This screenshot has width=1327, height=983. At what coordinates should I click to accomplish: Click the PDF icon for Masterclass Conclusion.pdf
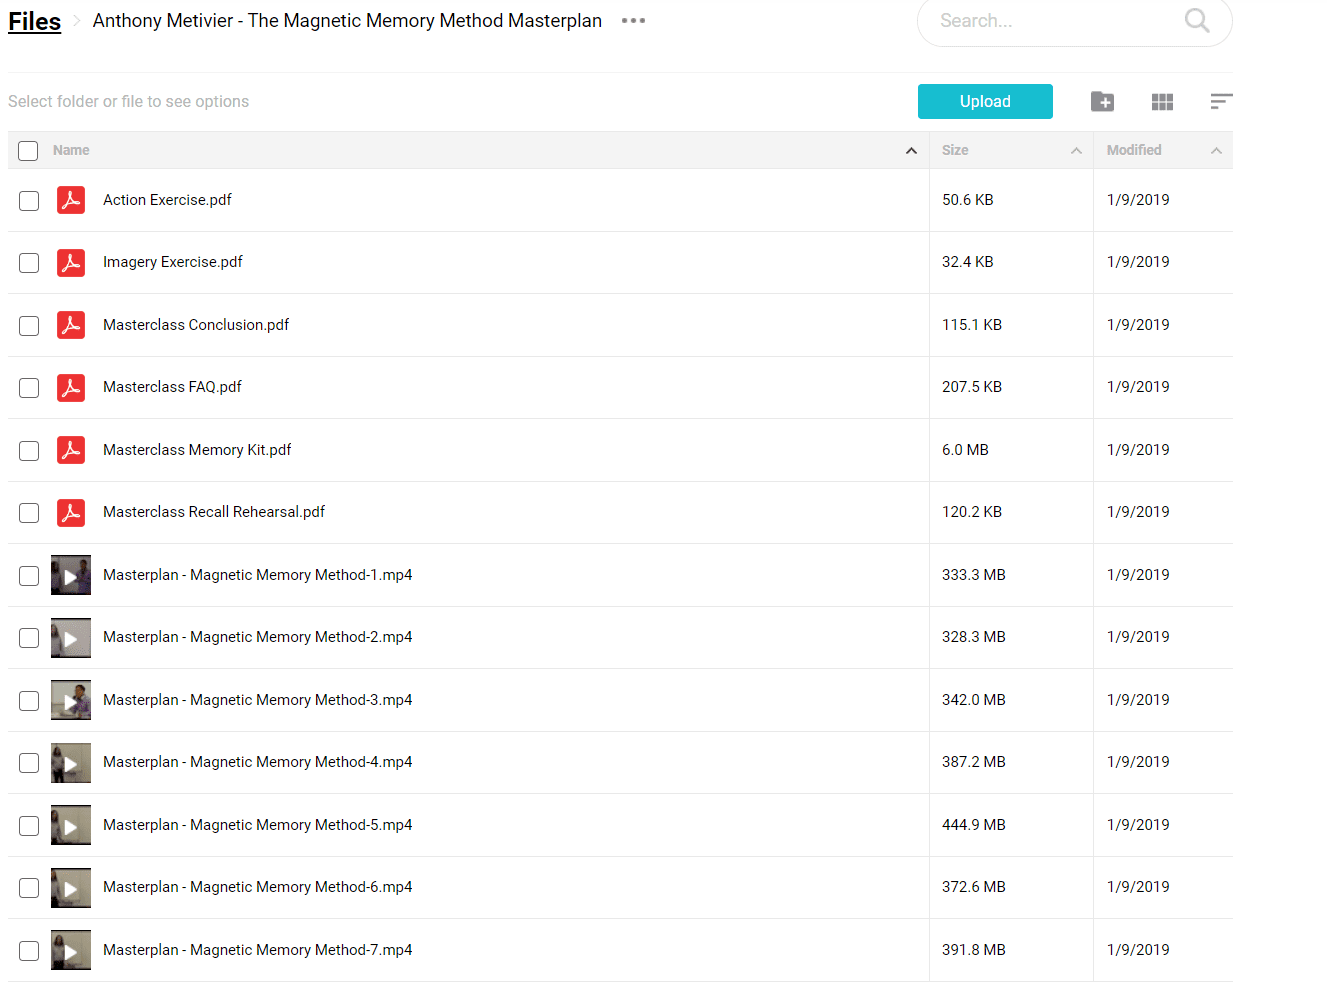coord(71,325)
